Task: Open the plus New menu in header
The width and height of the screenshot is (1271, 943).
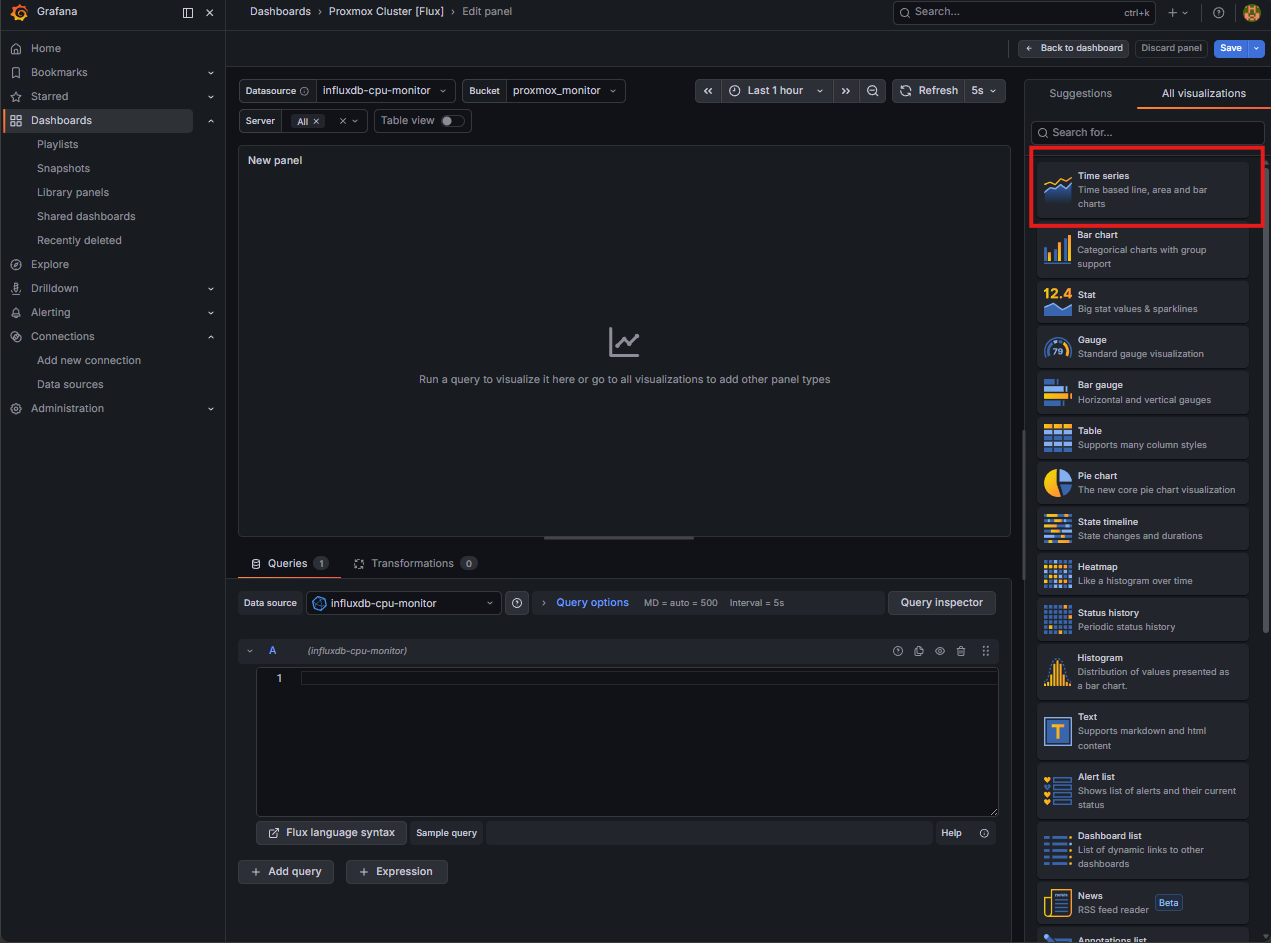Action: pos(1178,13)
